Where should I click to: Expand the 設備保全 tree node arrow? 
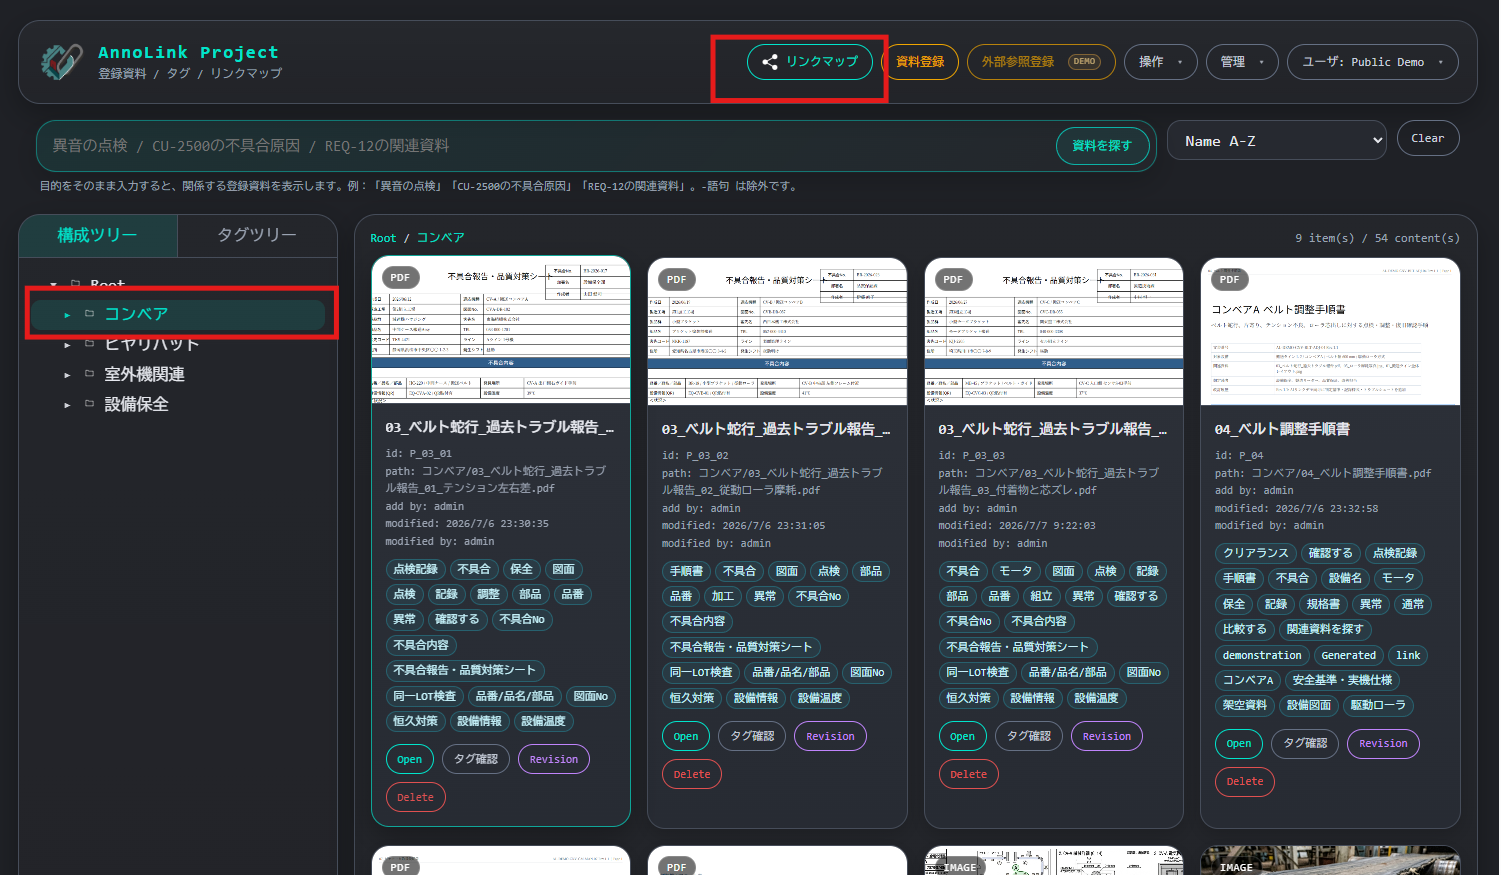point(67,405)
